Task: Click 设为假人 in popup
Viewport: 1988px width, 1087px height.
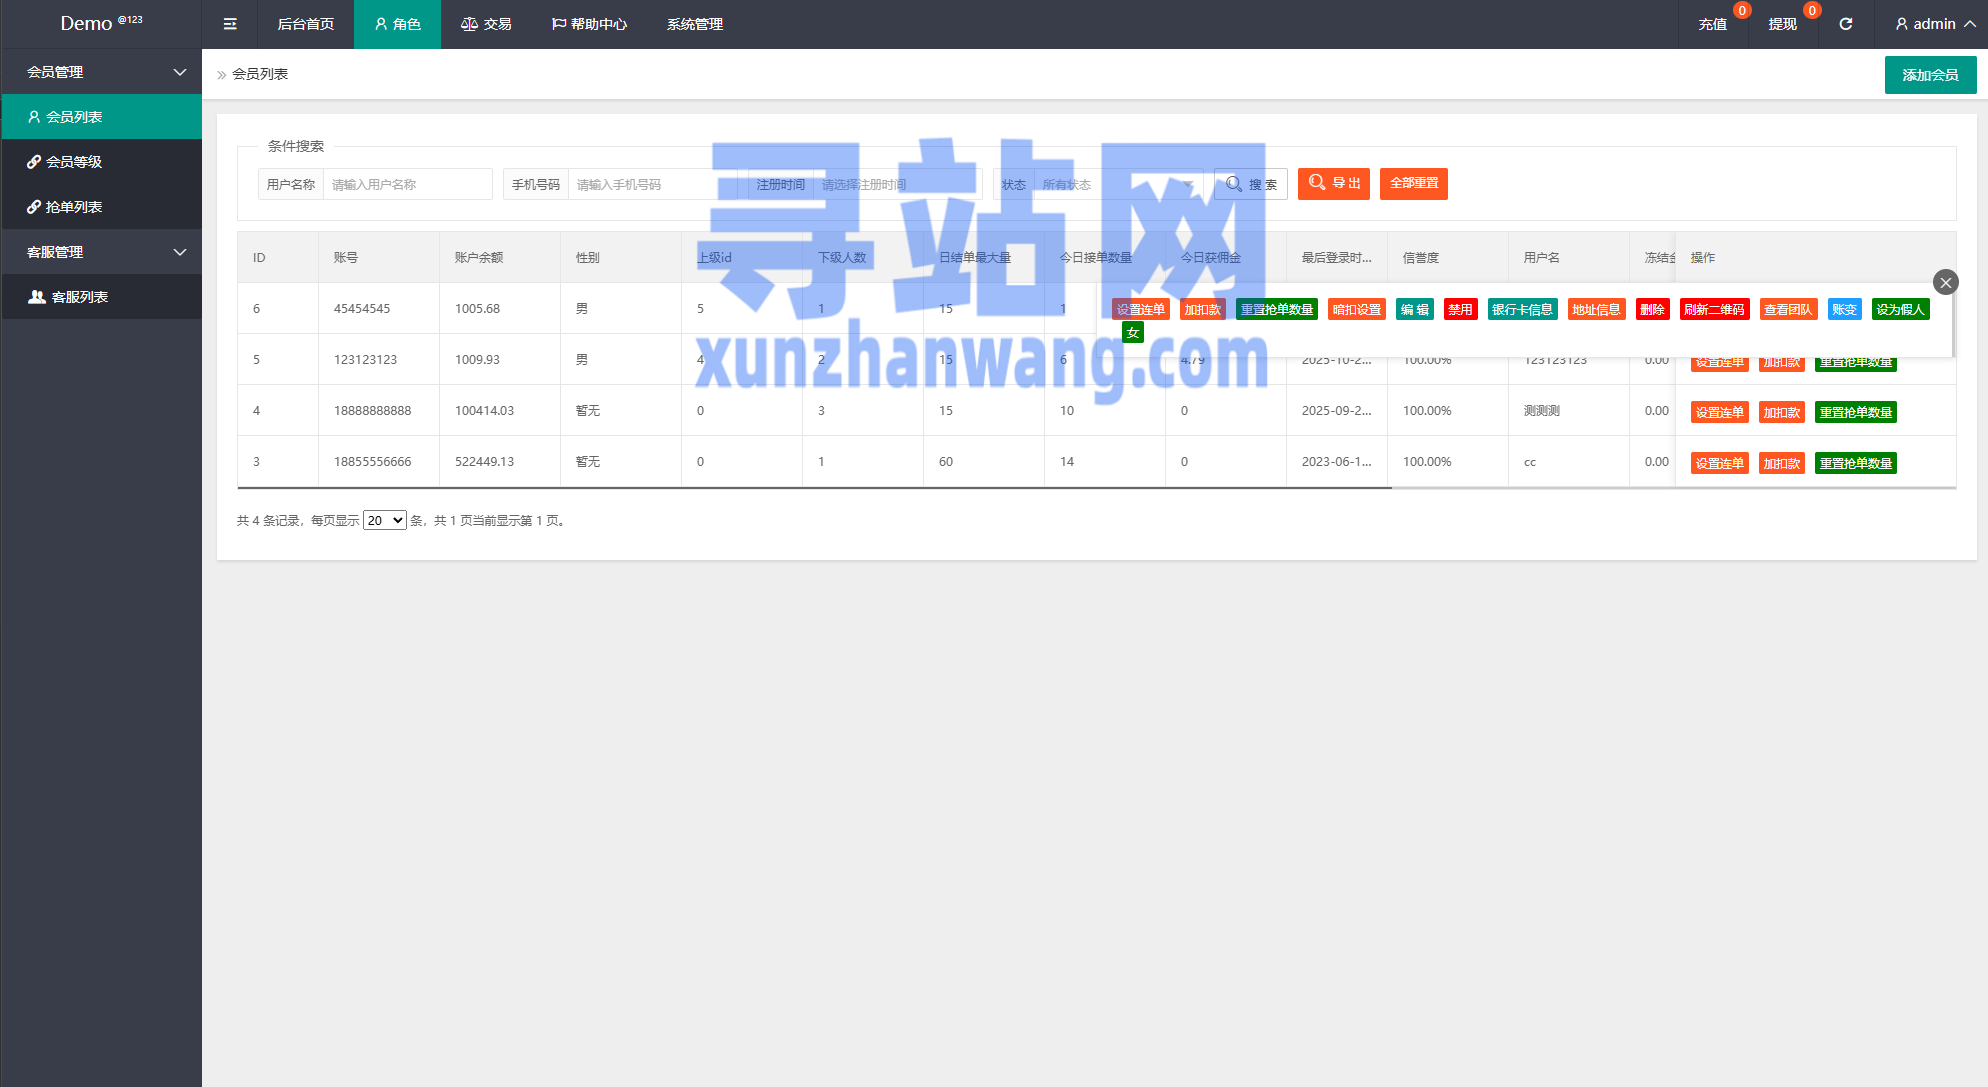Action: point(1900,310)
